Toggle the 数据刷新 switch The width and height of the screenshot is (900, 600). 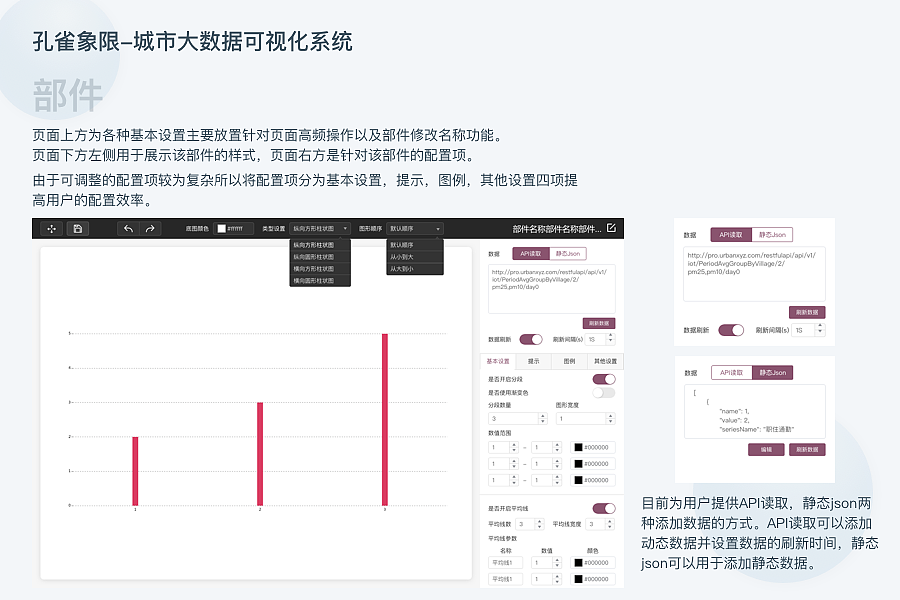(531, 340)
